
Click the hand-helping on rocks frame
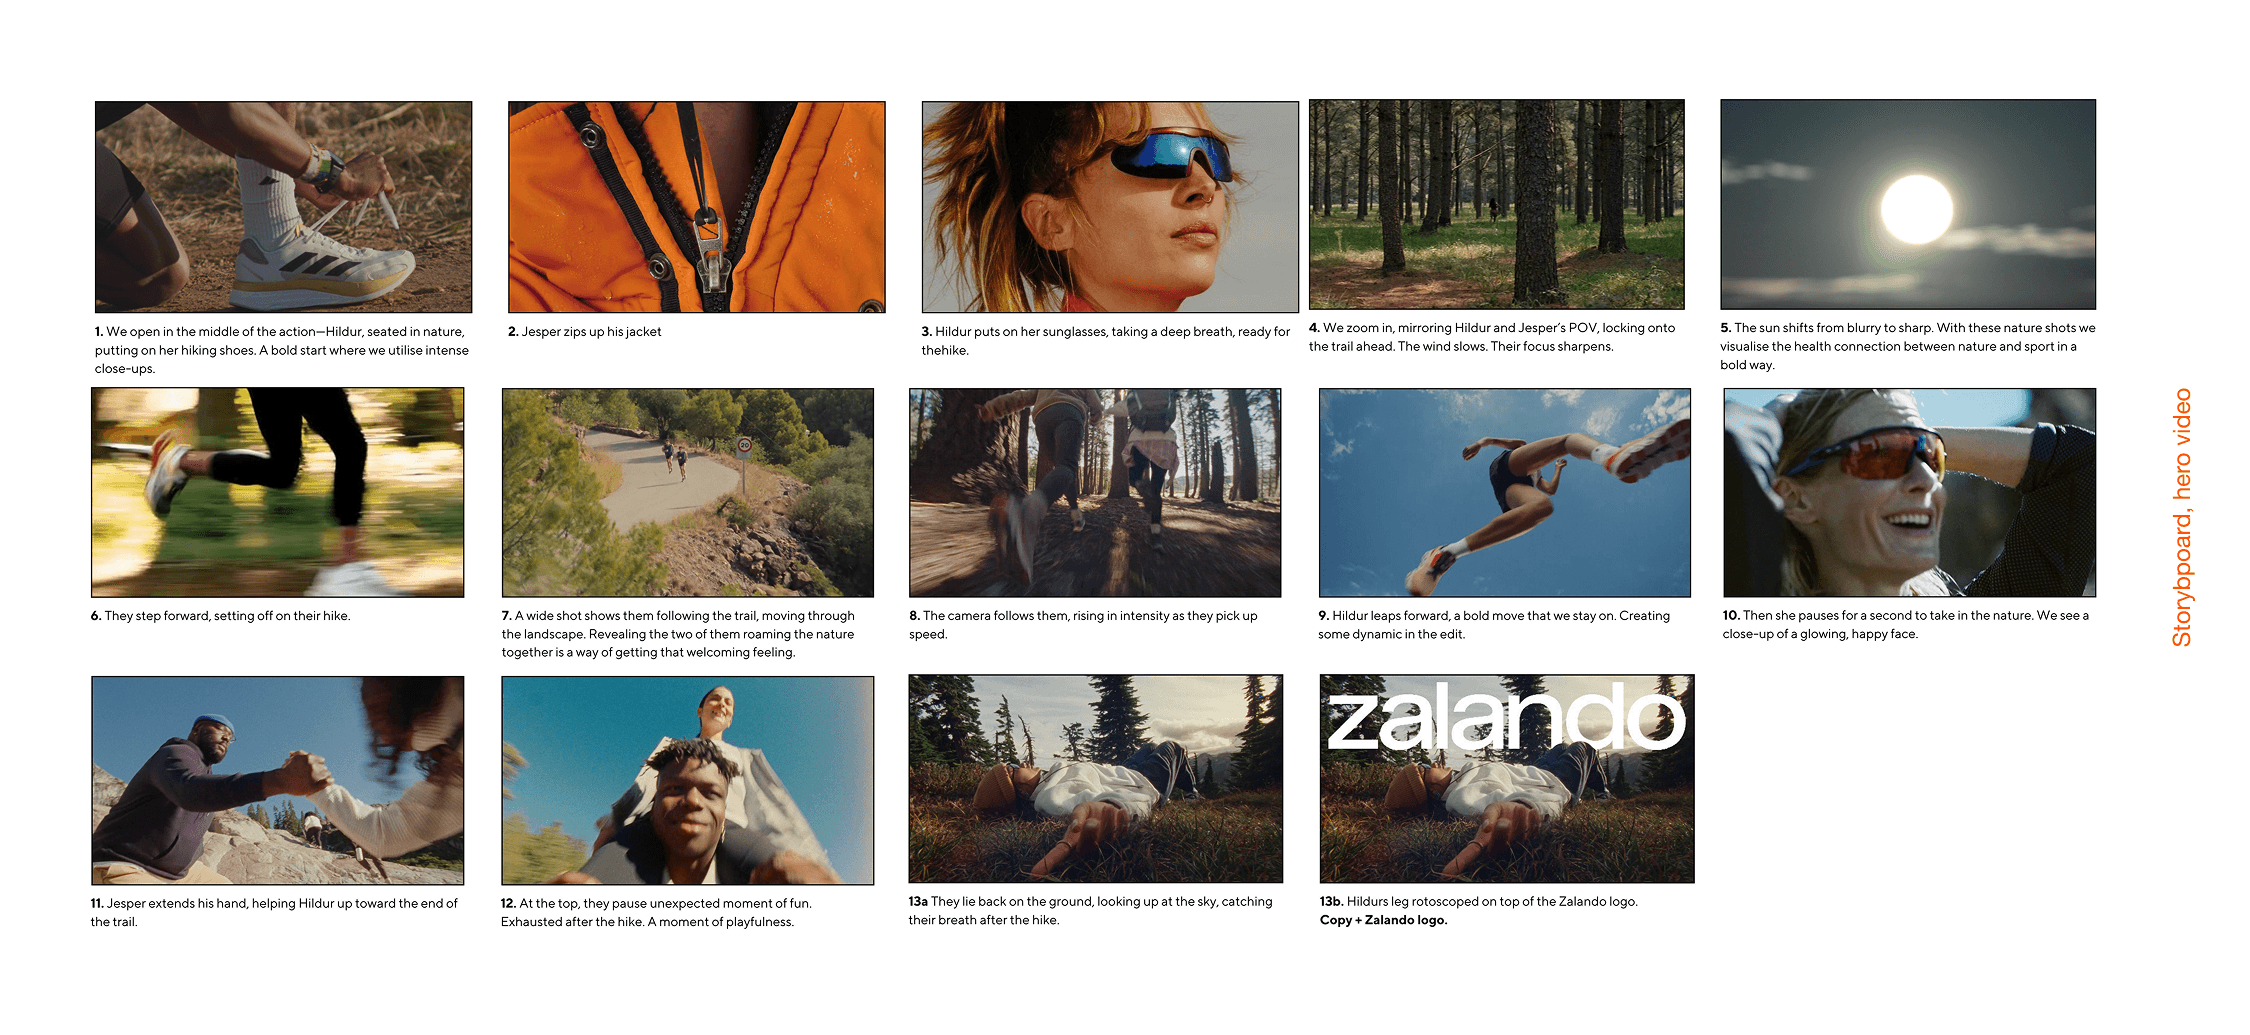pos(277,780)
